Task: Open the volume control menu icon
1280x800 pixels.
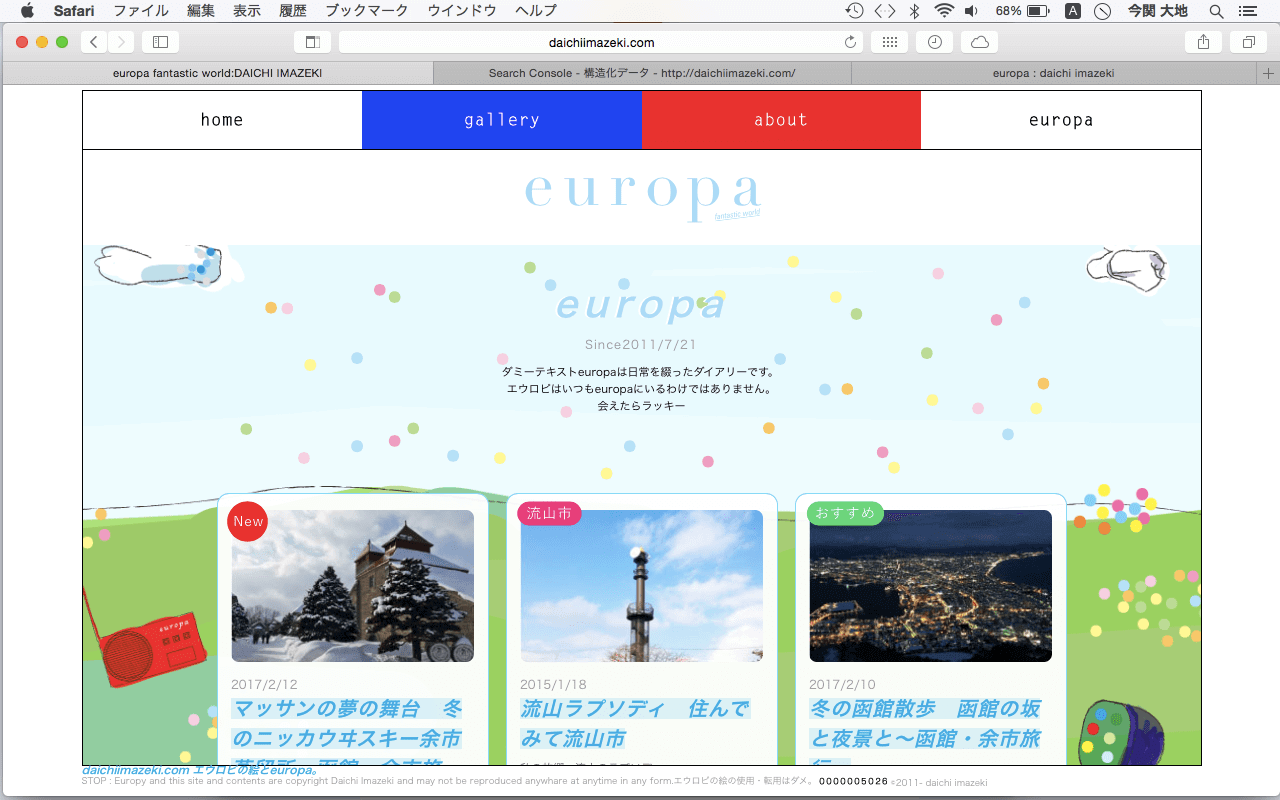Action: pos(972,11)
